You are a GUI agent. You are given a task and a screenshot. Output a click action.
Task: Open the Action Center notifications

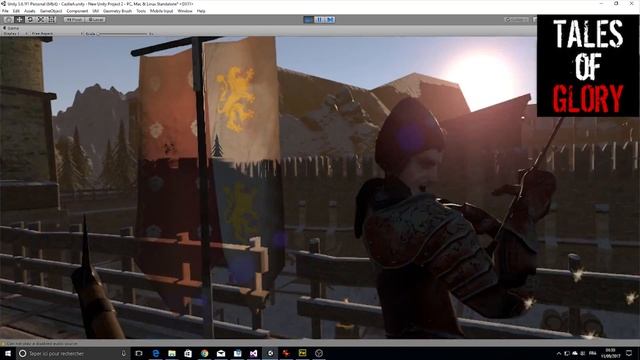coord(629,353)
